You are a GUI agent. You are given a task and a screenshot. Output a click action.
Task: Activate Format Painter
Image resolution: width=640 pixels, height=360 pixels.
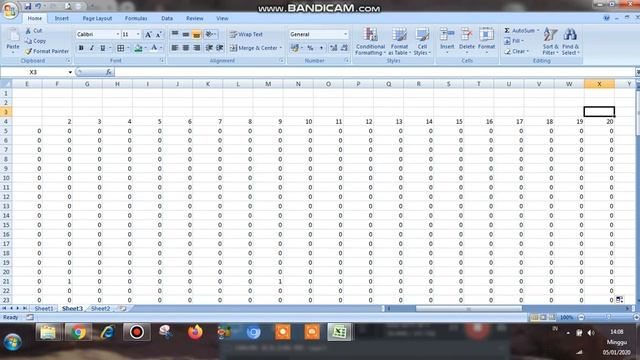[x=47, y=51]
